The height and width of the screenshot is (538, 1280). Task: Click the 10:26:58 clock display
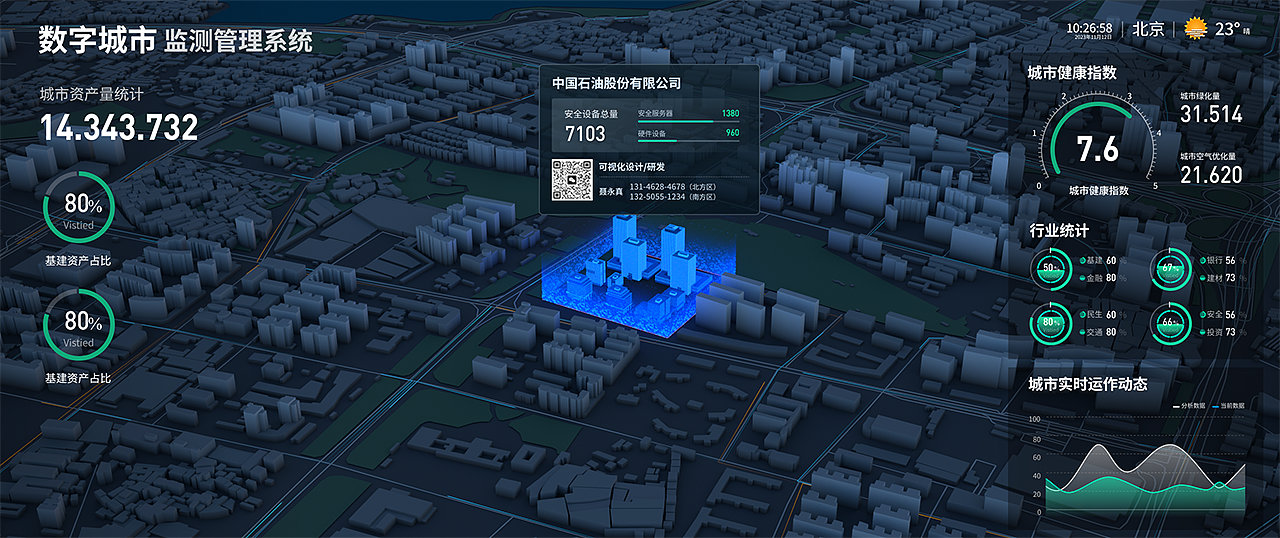point(1089,27)
